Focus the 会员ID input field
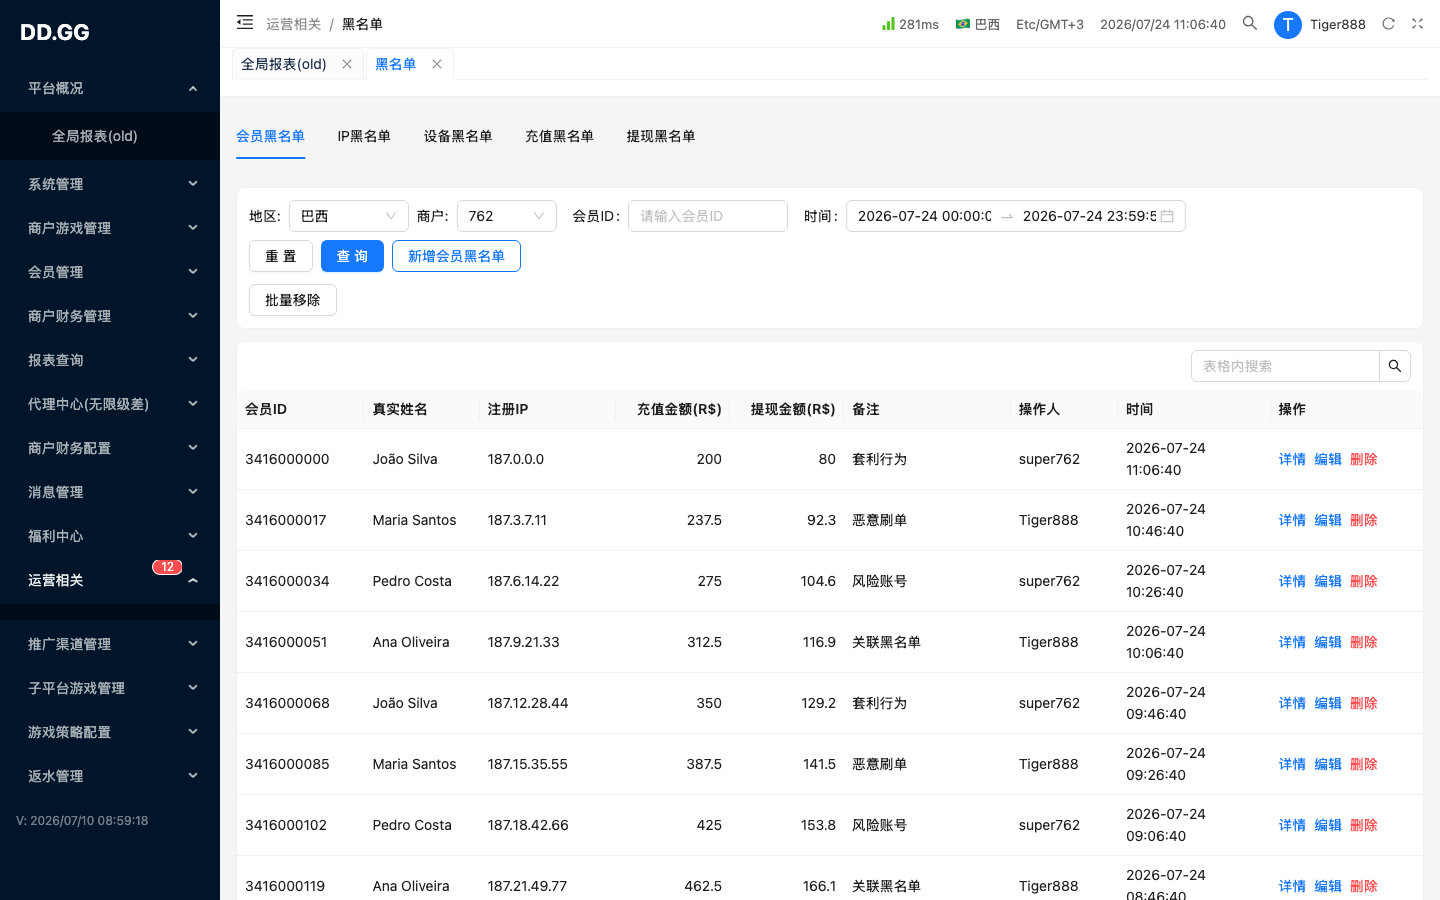This screenshot has height=900, width=1440. coord(708,216)
